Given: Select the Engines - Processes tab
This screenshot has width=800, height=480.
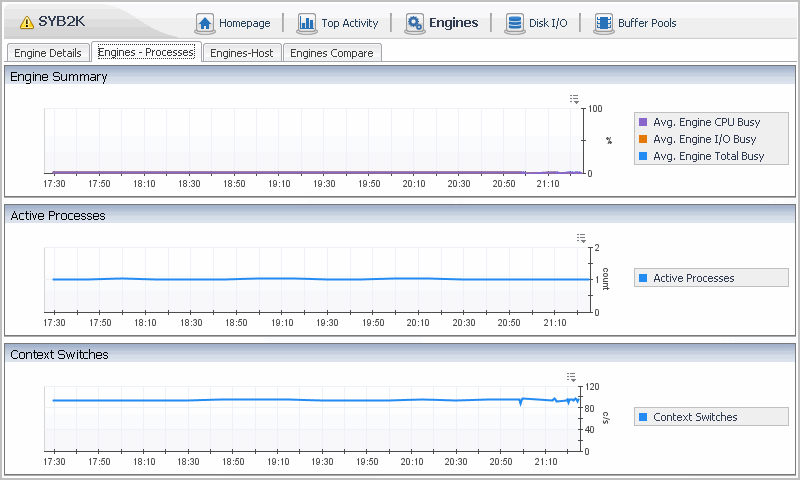Looking at the screenshot, I should [146, 52].
